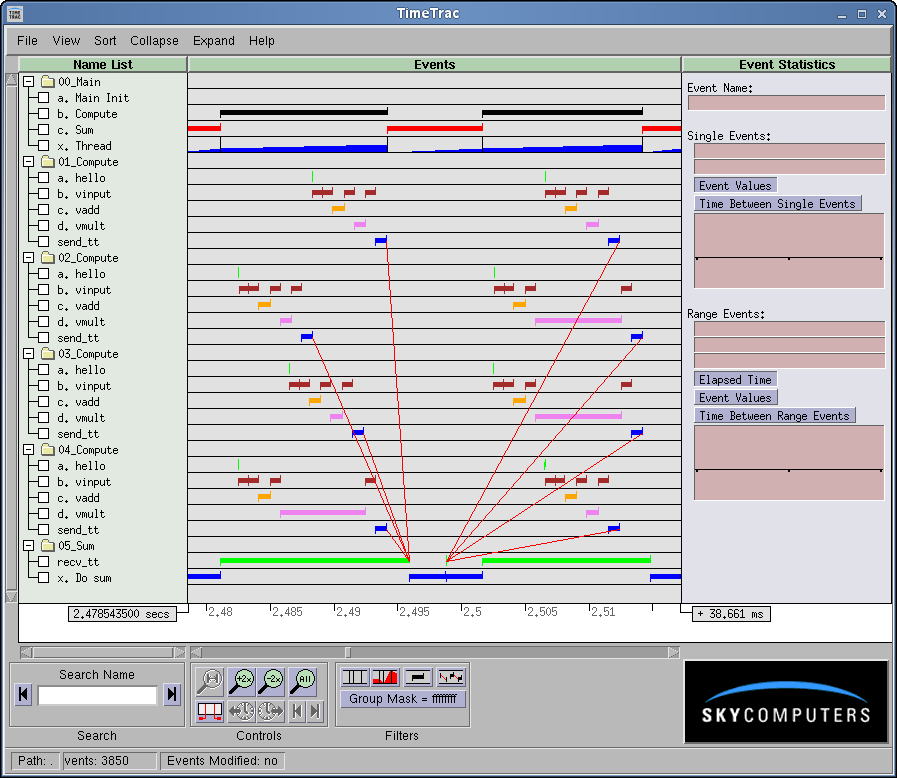Click the 00_Main folder icon

point(48,82)
